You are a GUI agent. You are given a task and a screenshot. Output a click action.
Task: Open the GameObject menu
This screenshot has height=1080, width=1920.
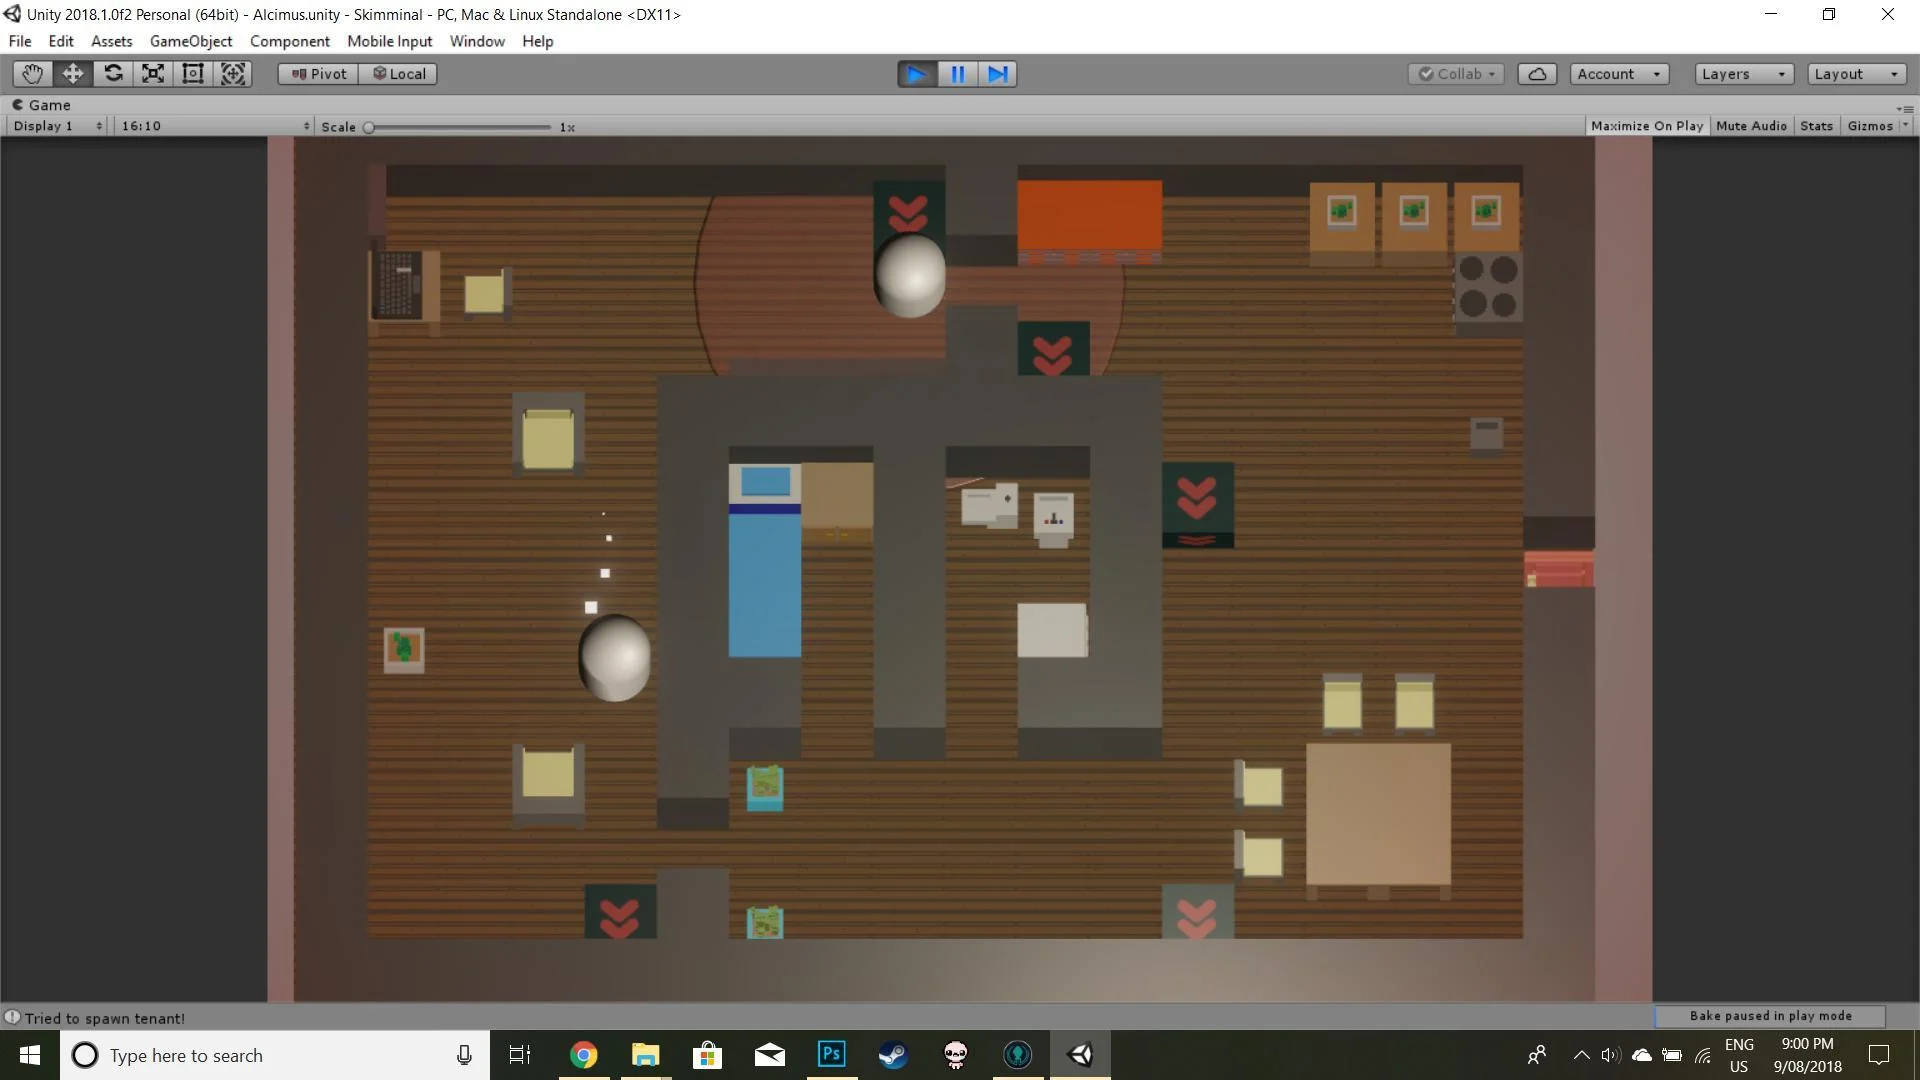[191, 41]
